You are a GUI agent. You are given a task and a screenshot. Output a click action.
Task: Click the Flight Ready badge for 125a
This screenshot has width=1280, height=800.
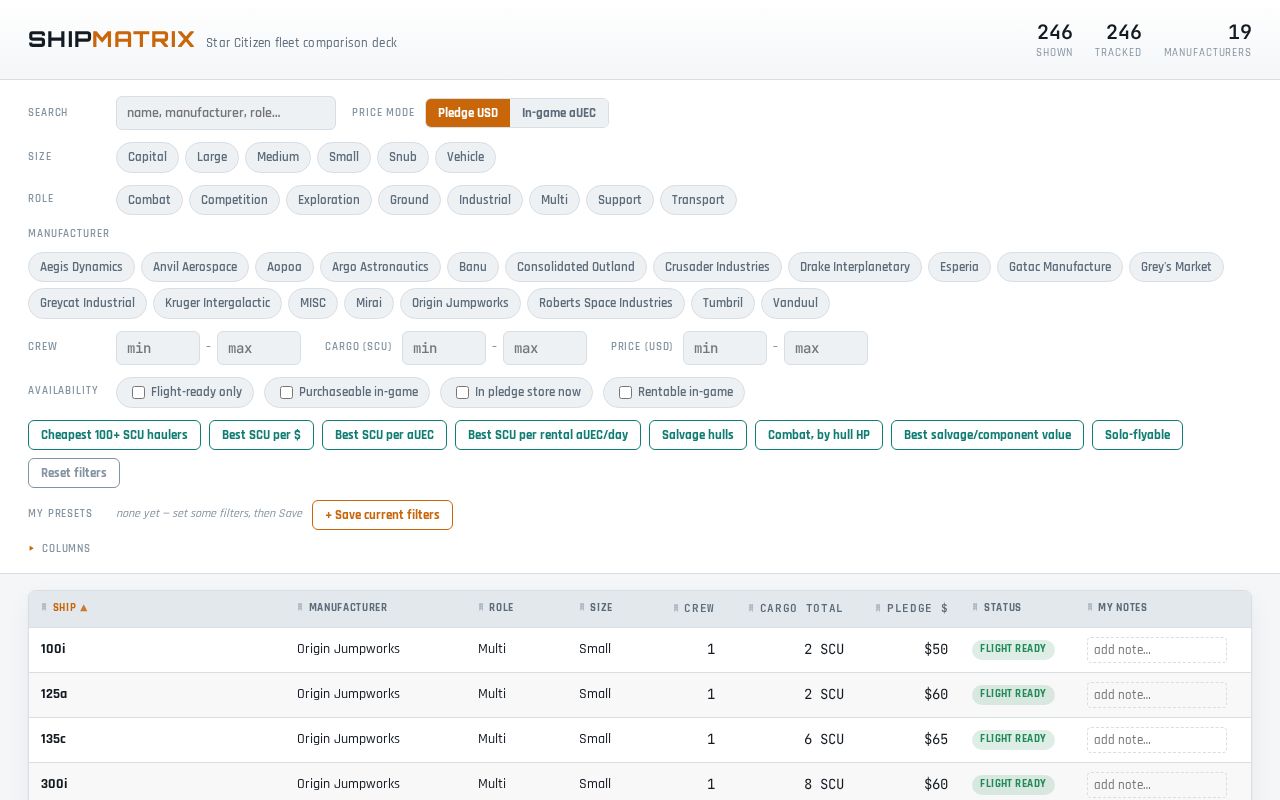click(1013, 694)
